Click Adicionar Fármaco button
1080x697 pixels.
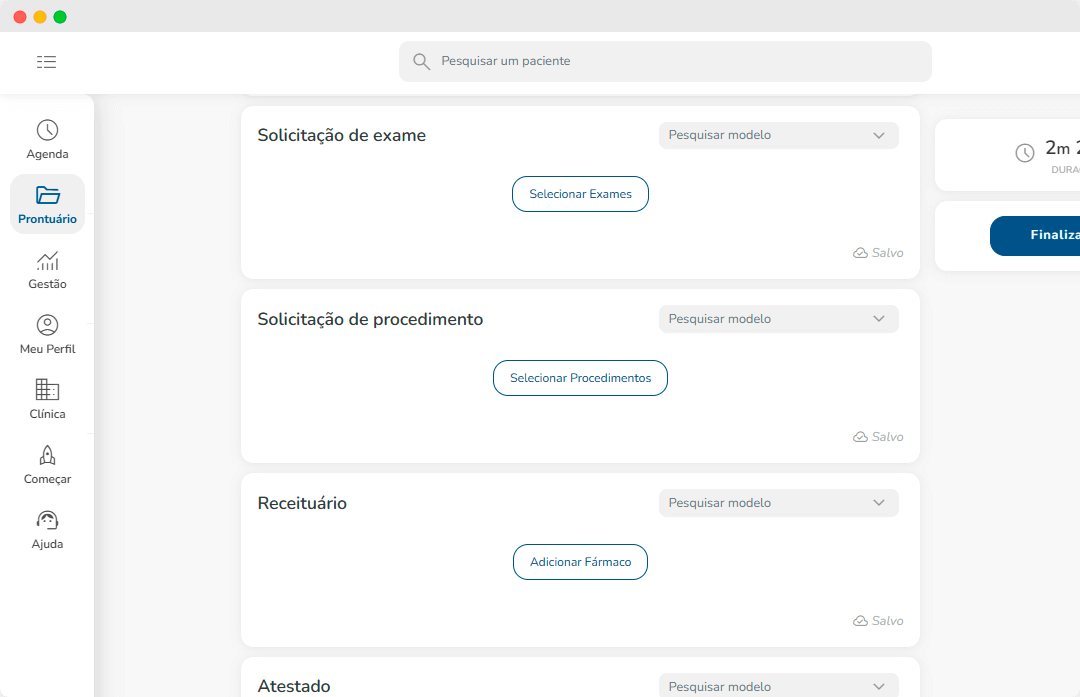(x=580, y=562)
